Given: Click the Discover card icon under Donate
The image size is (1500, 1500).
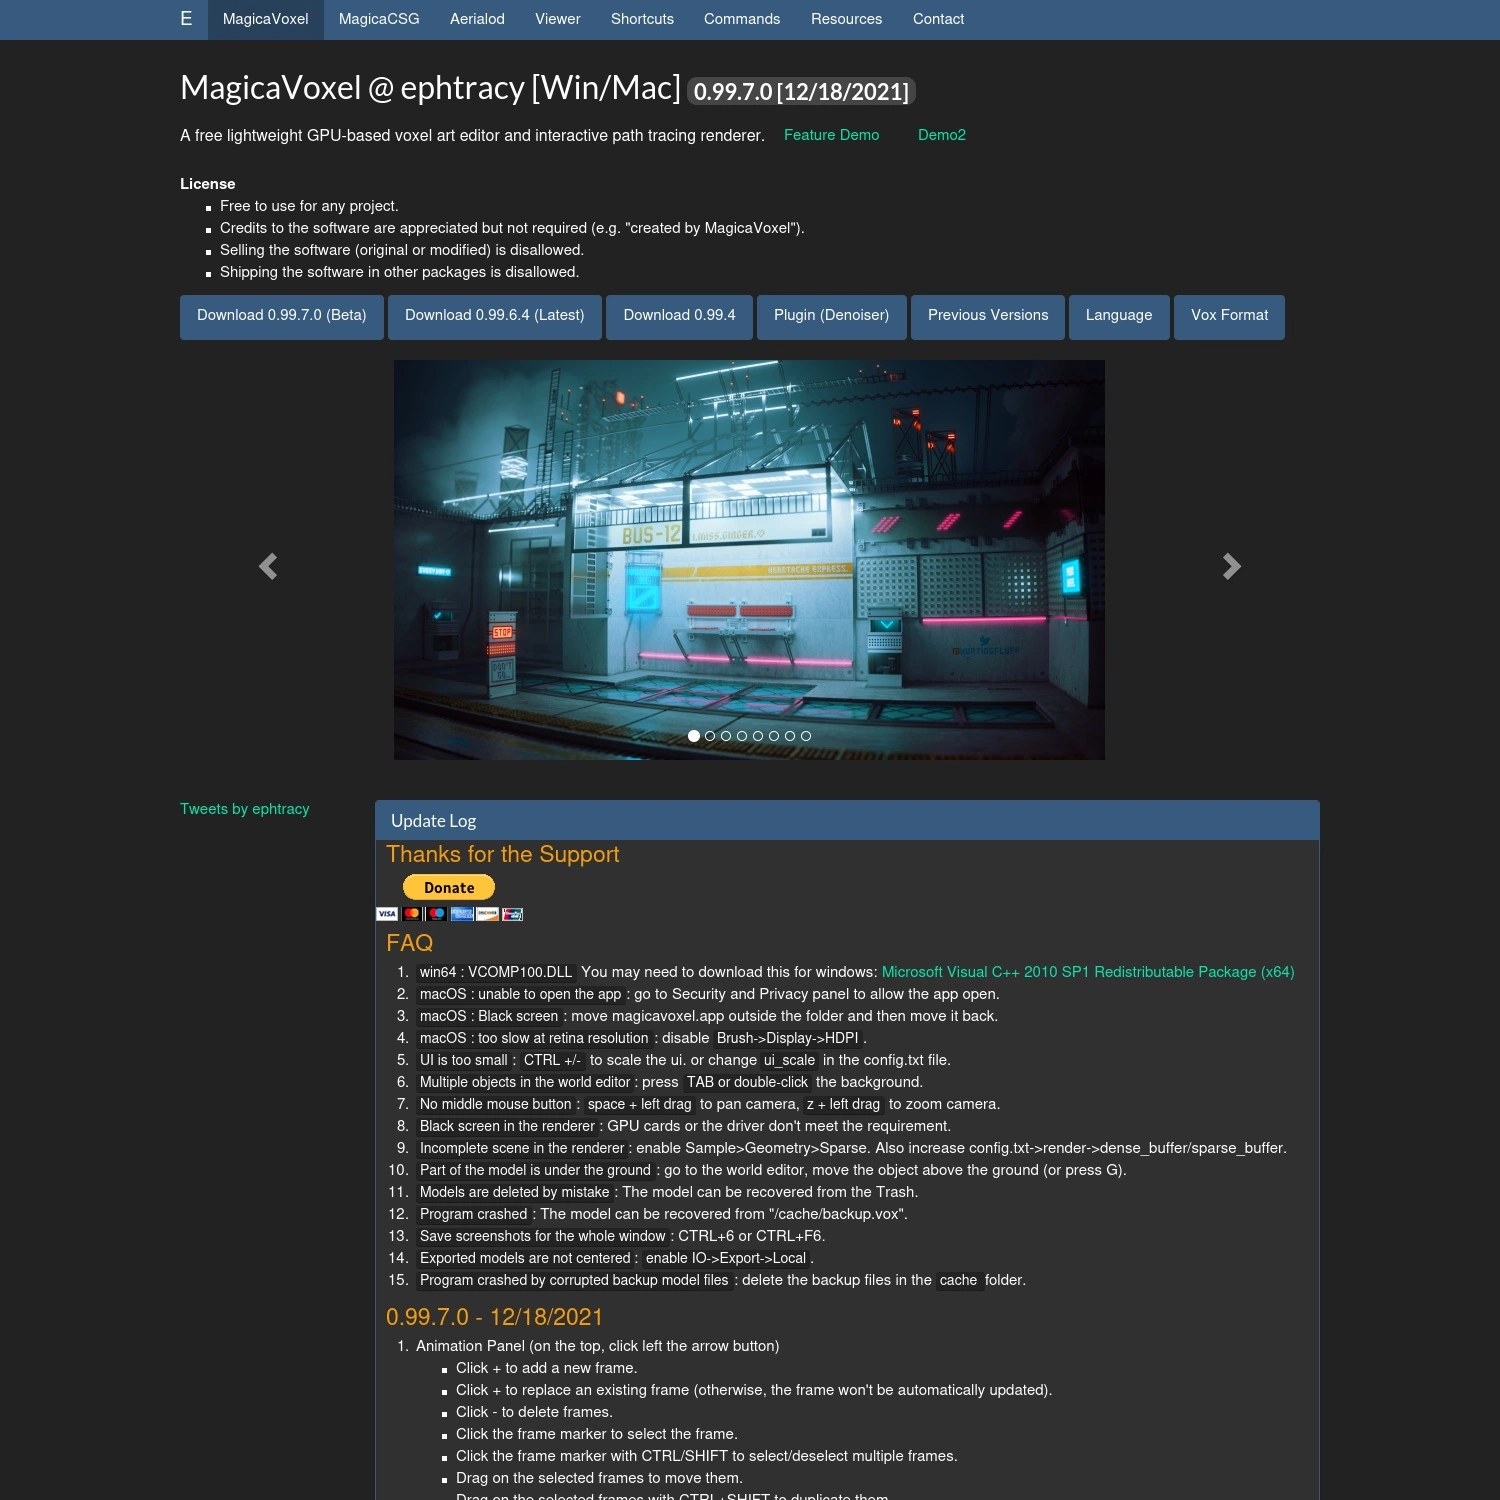Looking at the screenshot, I should click(487, 914).
